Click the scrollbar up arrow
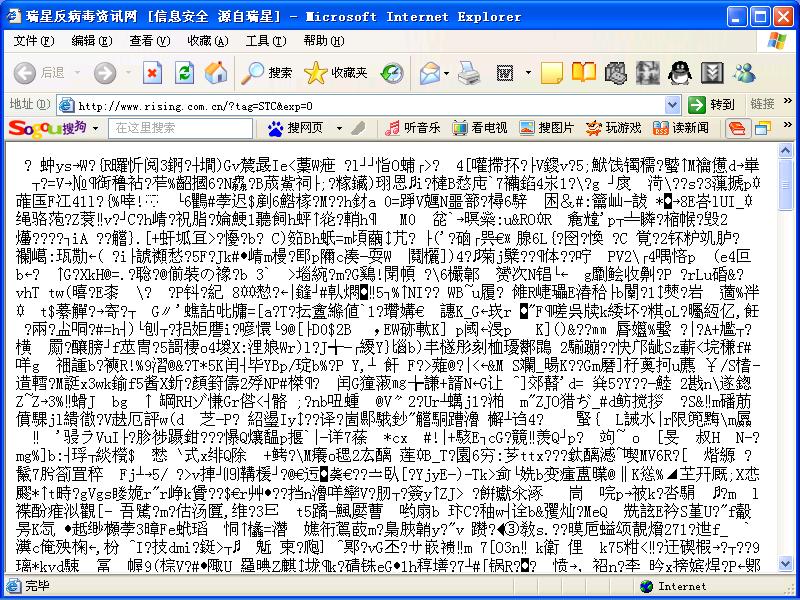Image resolution: width=800 pixels, height=600 pixels. (785, 151)
